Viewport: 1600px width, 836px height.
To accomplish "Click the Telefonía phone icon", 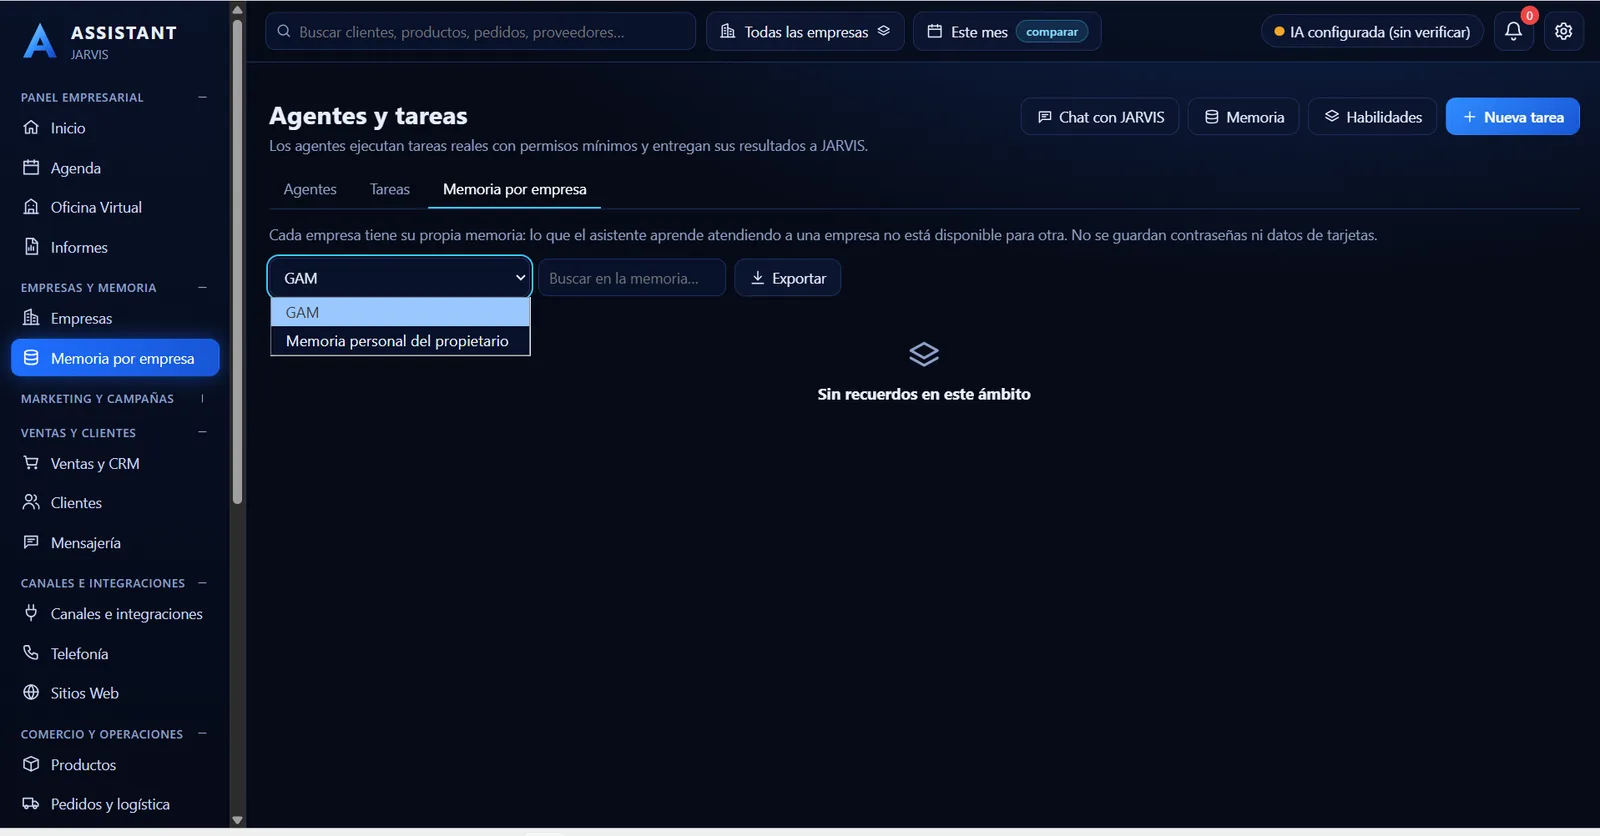I will point(31,653).
